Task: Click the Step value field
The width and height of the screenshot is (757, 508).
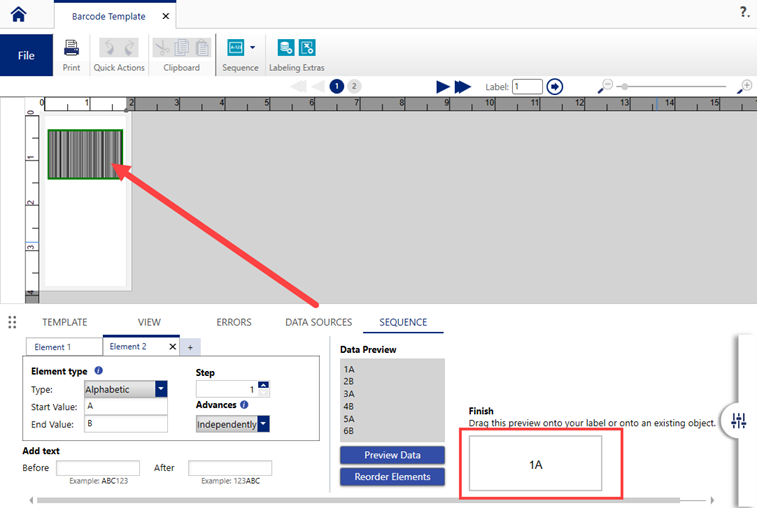Action: [227, 389]
